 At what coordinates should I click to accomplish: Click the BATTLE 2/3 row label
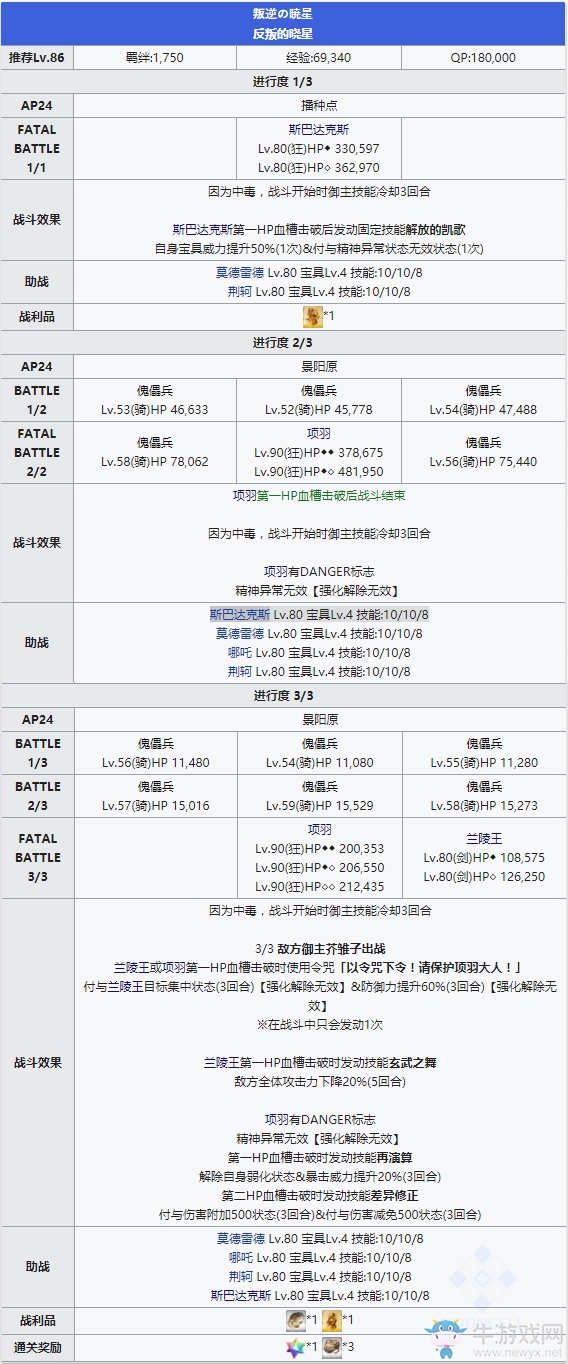[x=37, y=796]
